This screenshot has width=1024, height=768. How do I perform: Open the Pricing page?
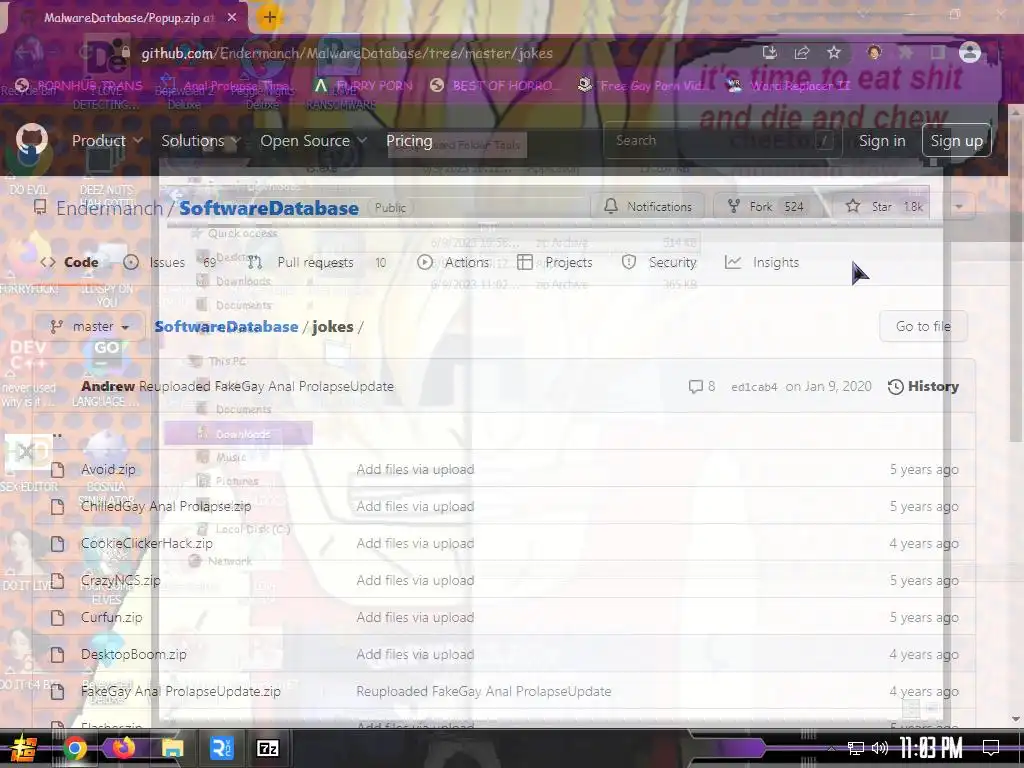click(x=409, y=140)
